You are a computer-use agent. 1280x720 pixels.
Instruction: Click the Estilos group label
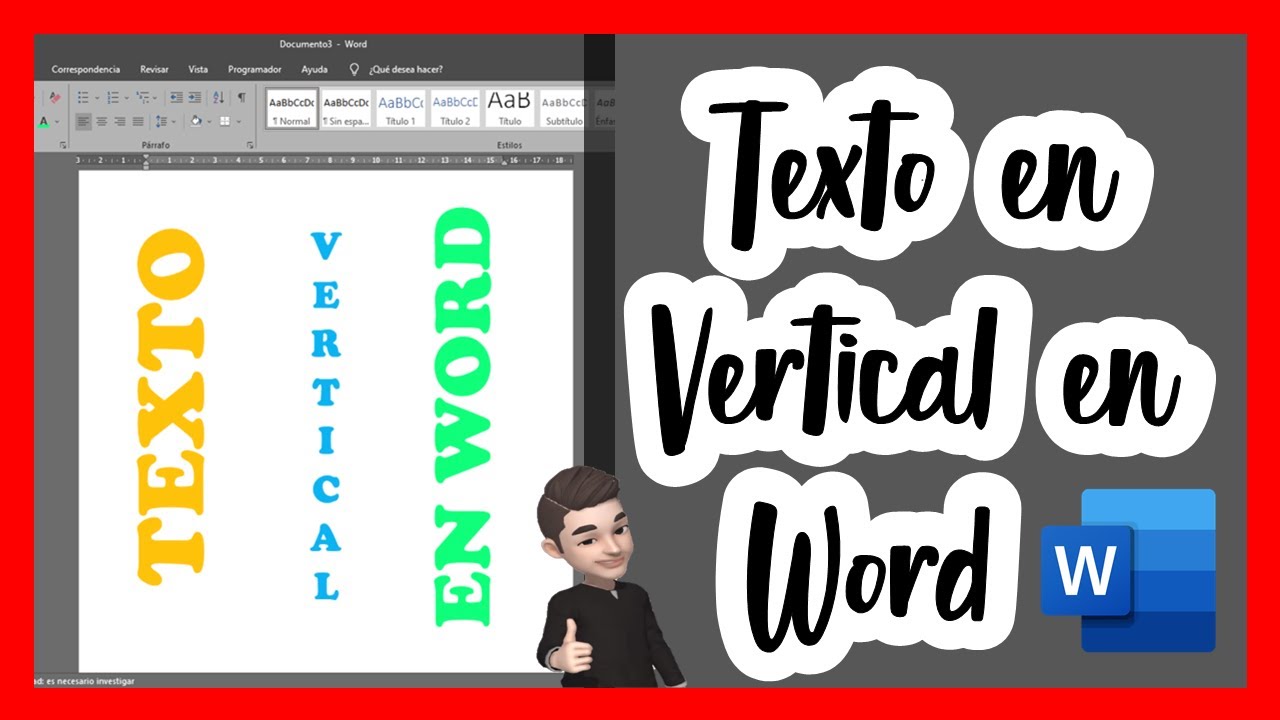click(x=510, y=146)
